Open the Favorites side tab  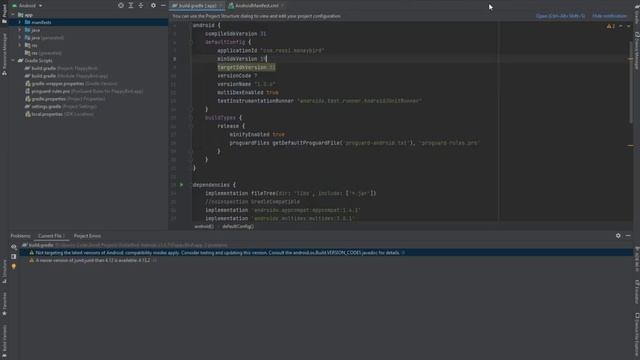coord(4,303)
